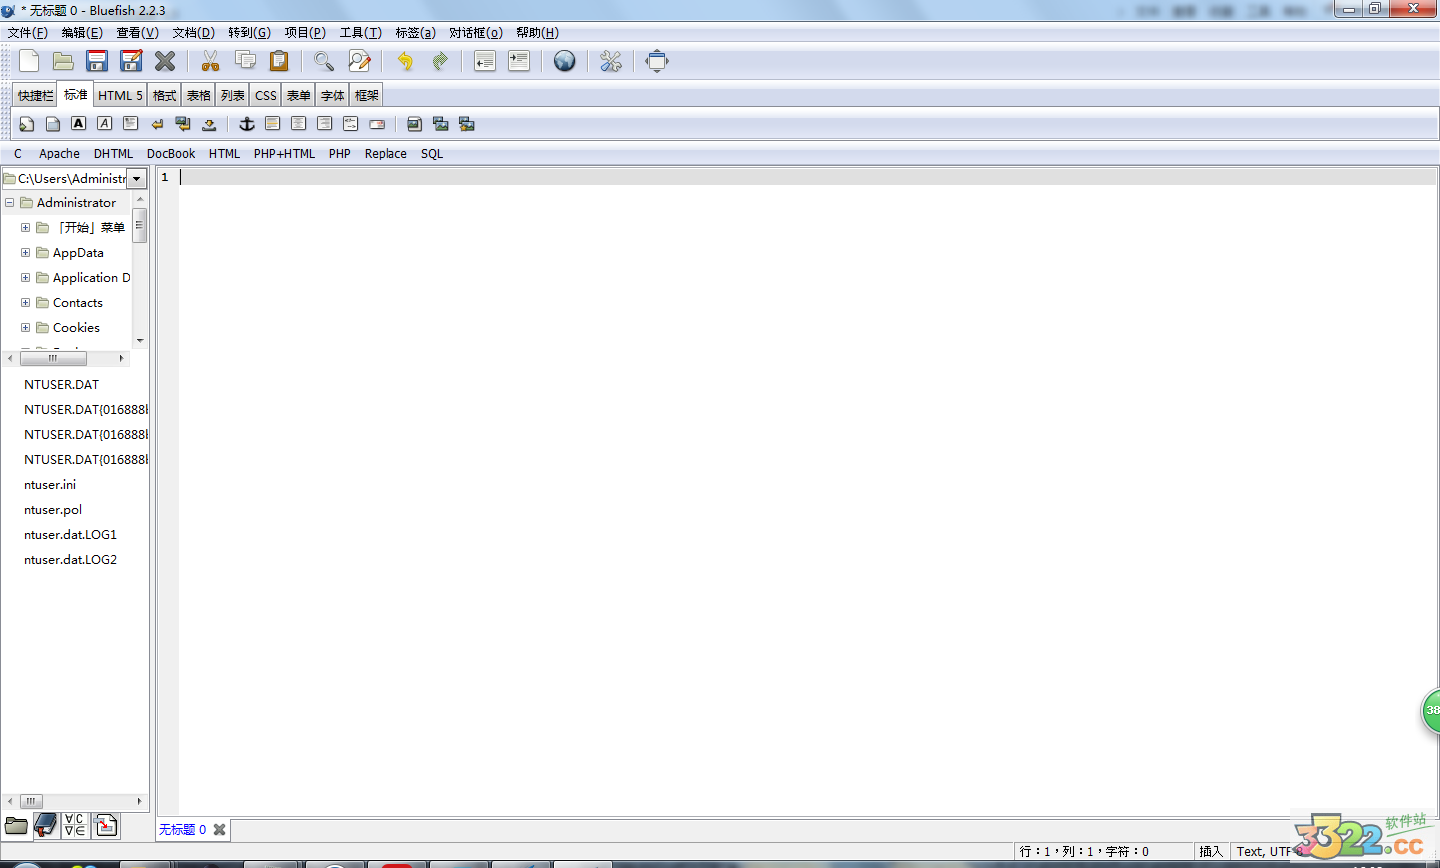Expand the 「开始」菜单 folder

click(25, 228)
